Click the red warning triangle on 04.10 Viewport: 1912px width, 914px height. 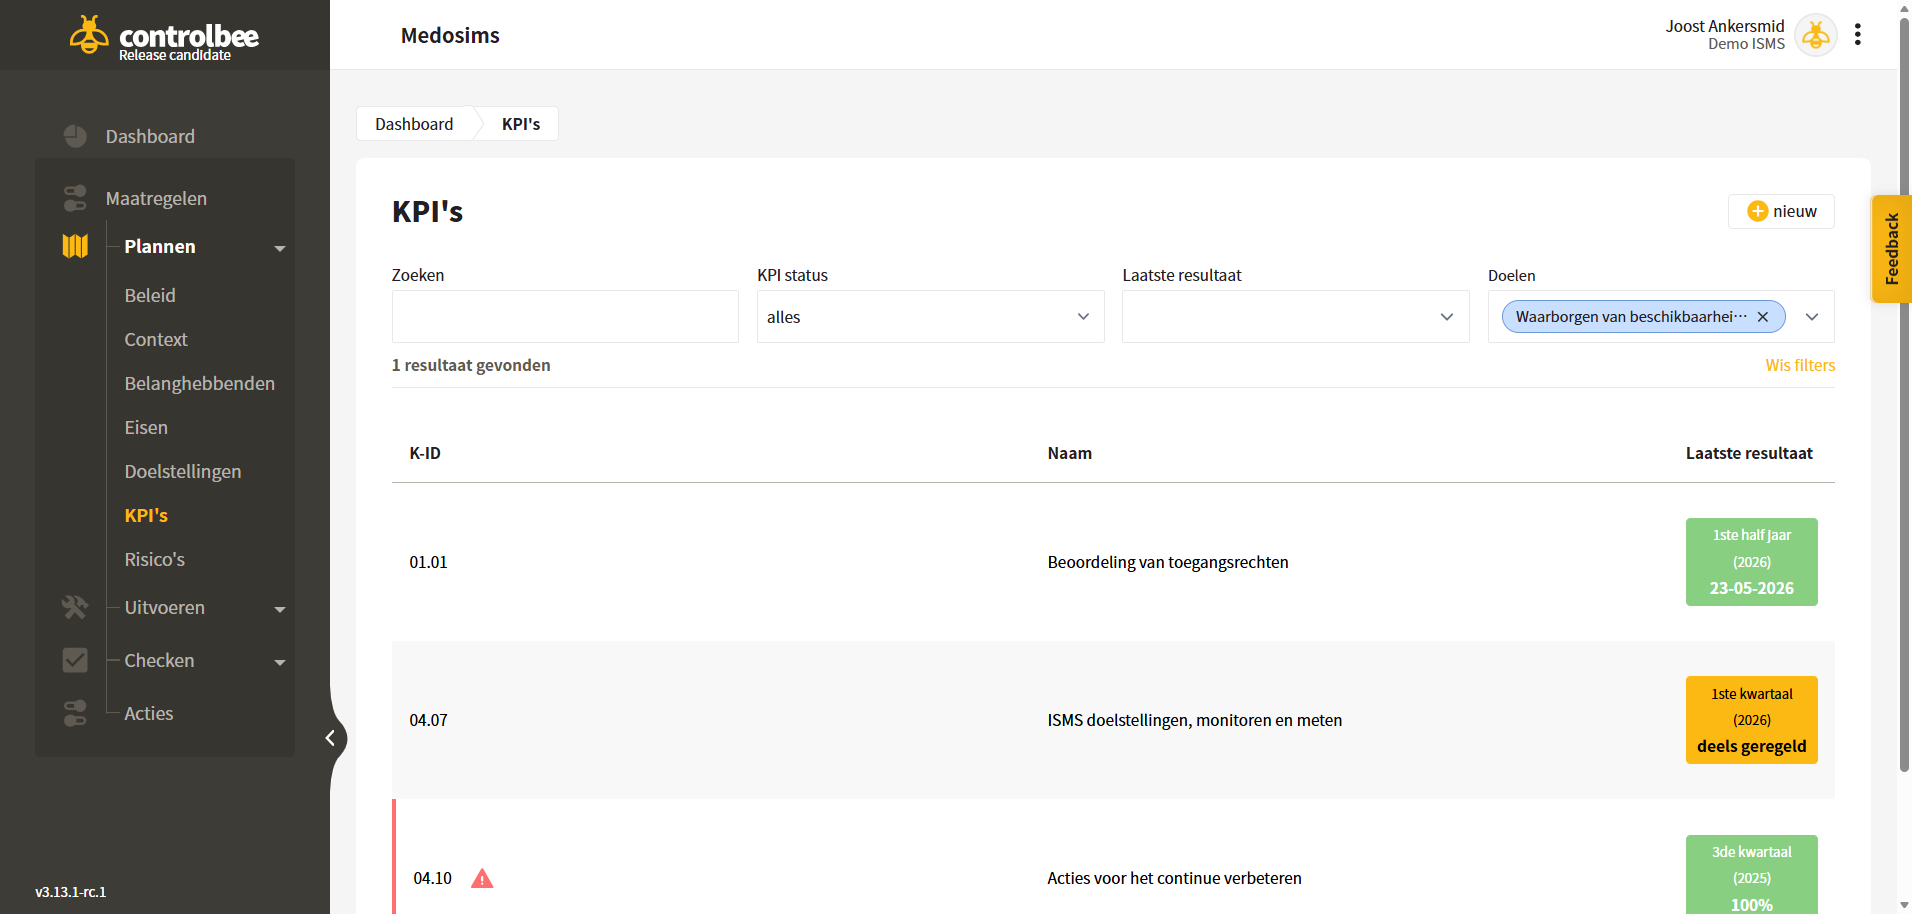[x=482, y=878]
